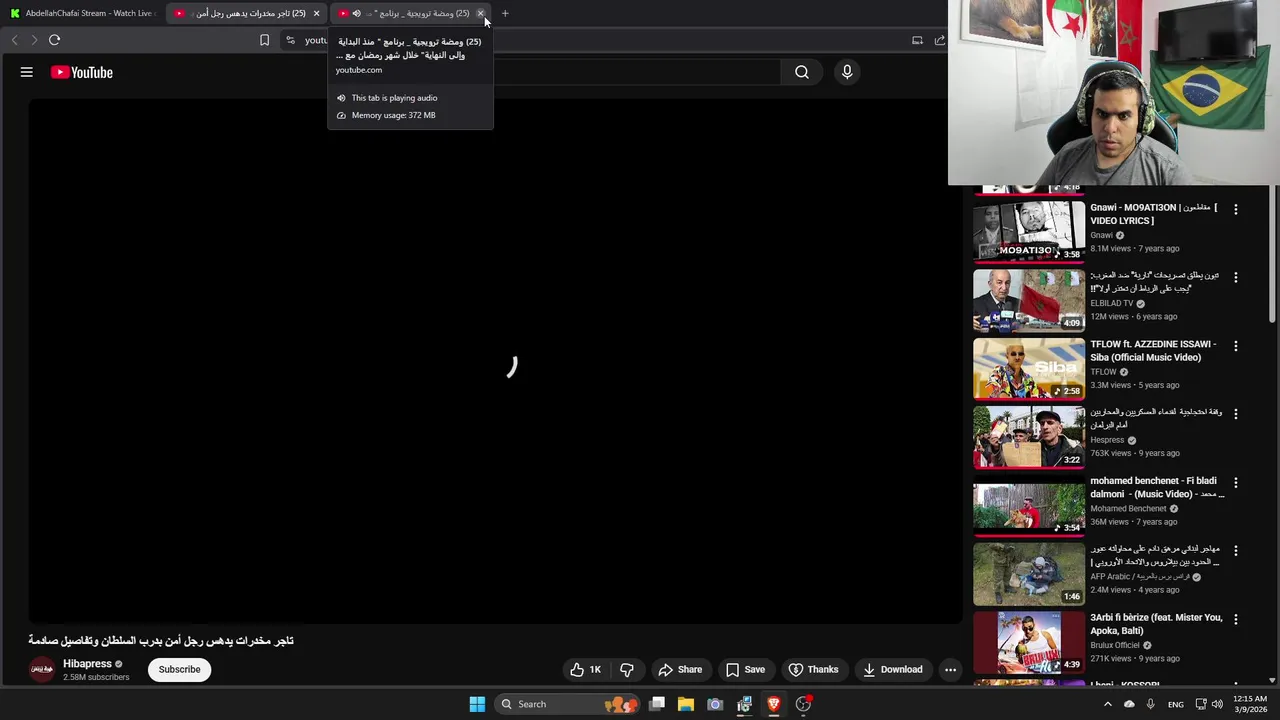Open the Hibapress channel name link
The image size is (1280, 720).
point(87,664)
